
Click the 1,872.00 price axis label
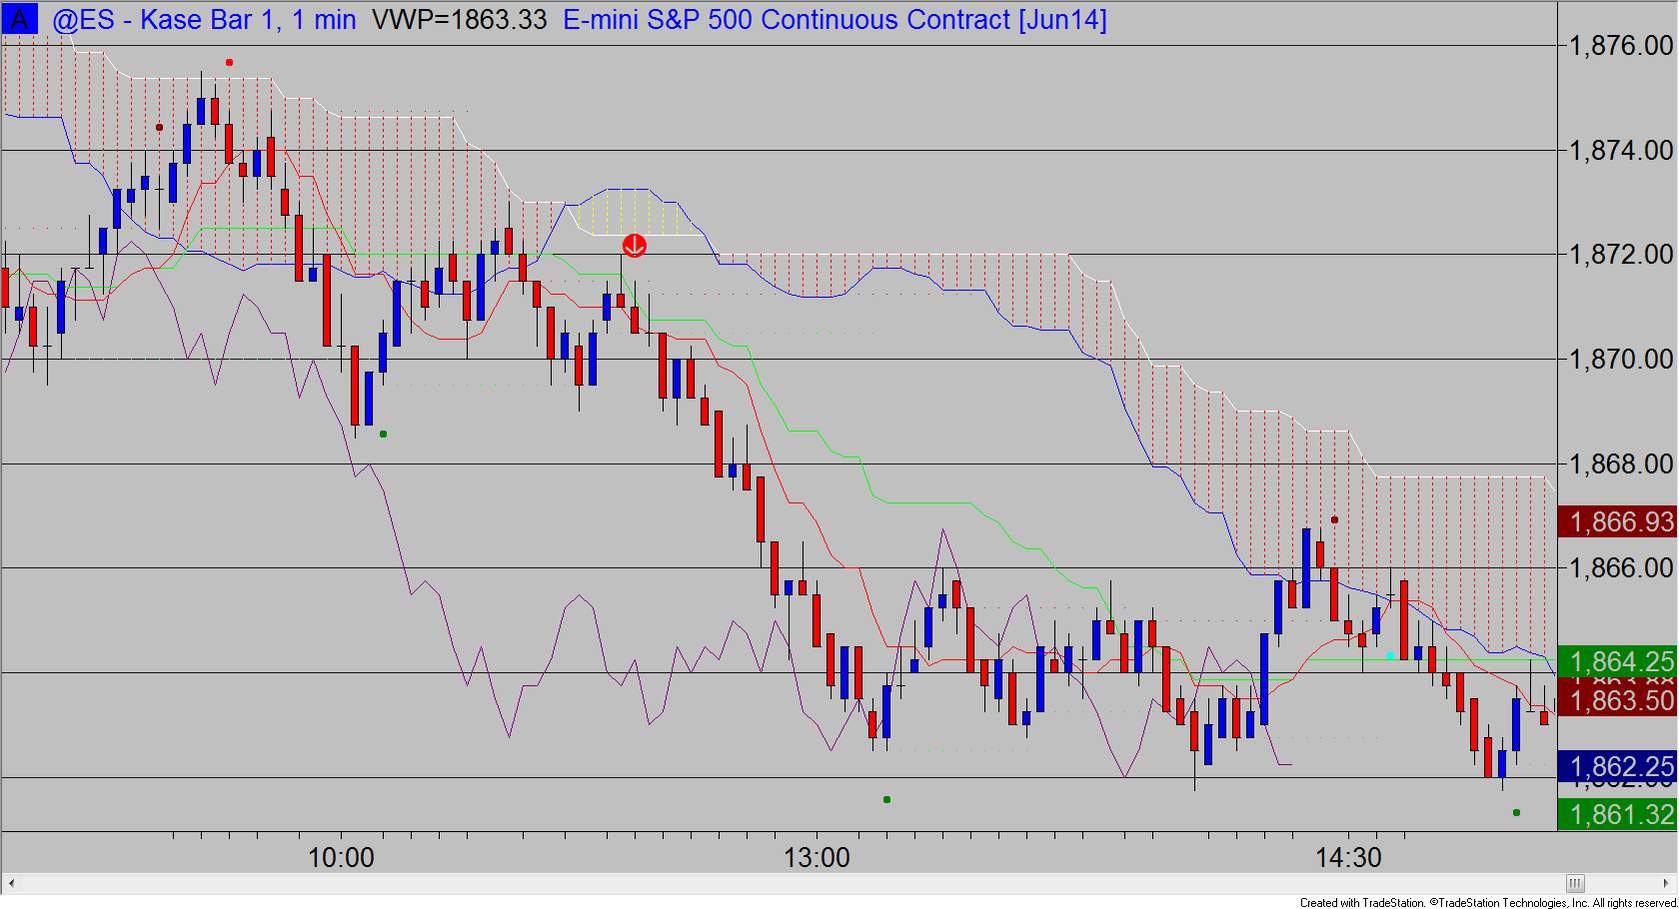[x=1621, y=255]
